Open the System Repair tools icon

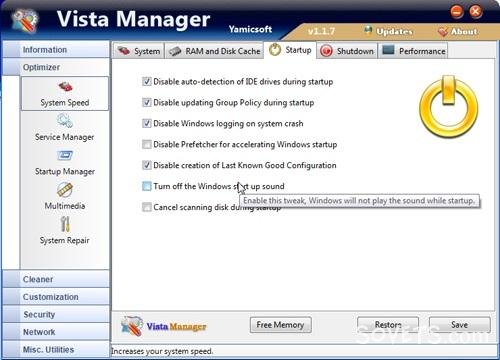coord(65,224)
